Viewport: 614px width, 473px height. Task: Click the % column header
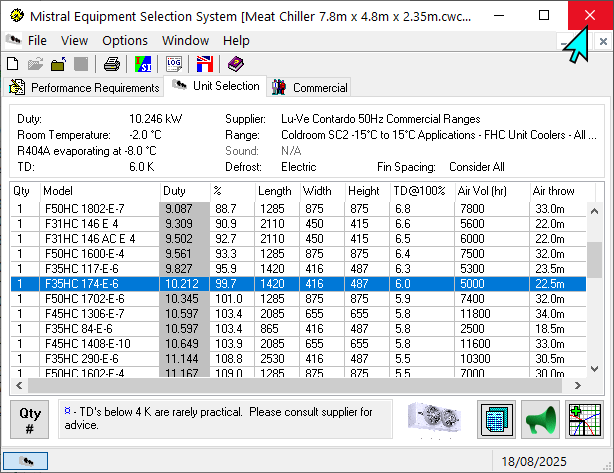pyautogui.click(x=233, y=191)
